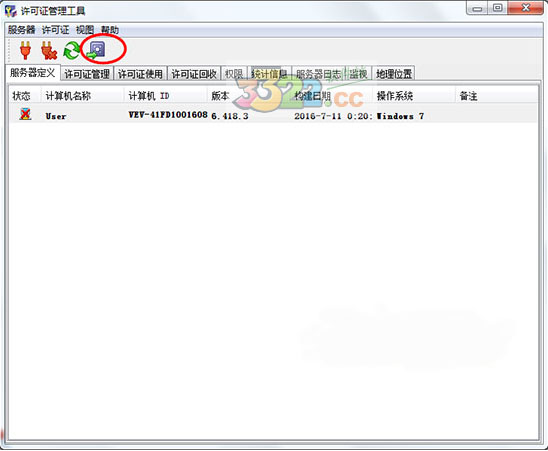Click the blue safe icon with green arrow
This screenshot has height=451, width=548.
[x=96, y=50]
